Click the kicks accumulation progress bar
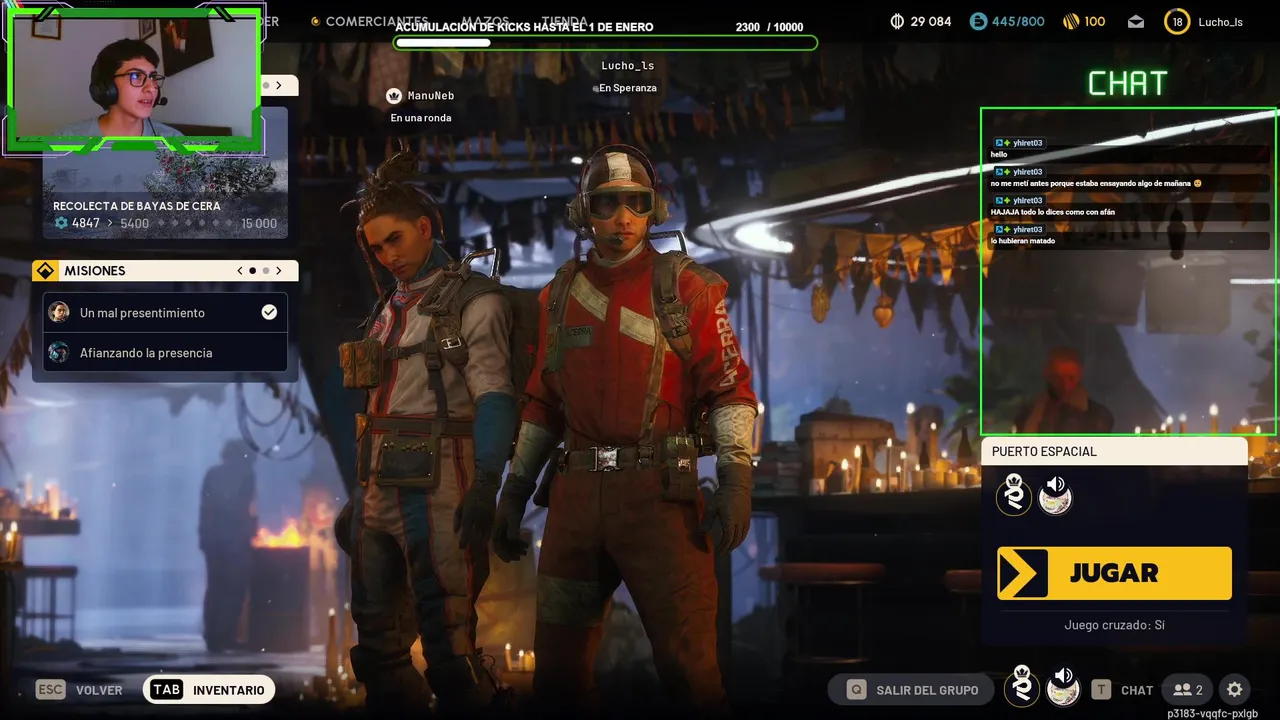The width and height of the screenshot is (1280, 720). (x=606, y=43)
